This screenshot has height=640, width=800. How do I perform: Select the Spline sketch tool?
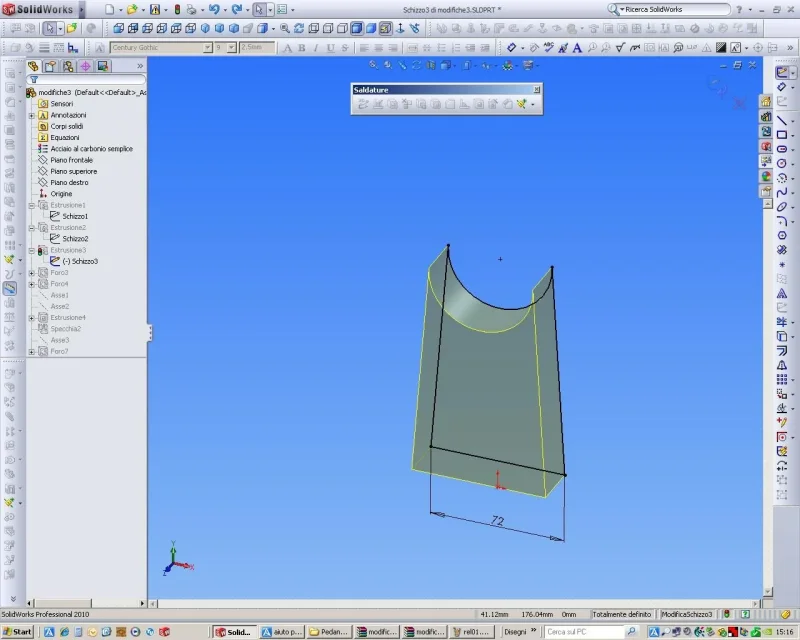[x=782, y=192]
